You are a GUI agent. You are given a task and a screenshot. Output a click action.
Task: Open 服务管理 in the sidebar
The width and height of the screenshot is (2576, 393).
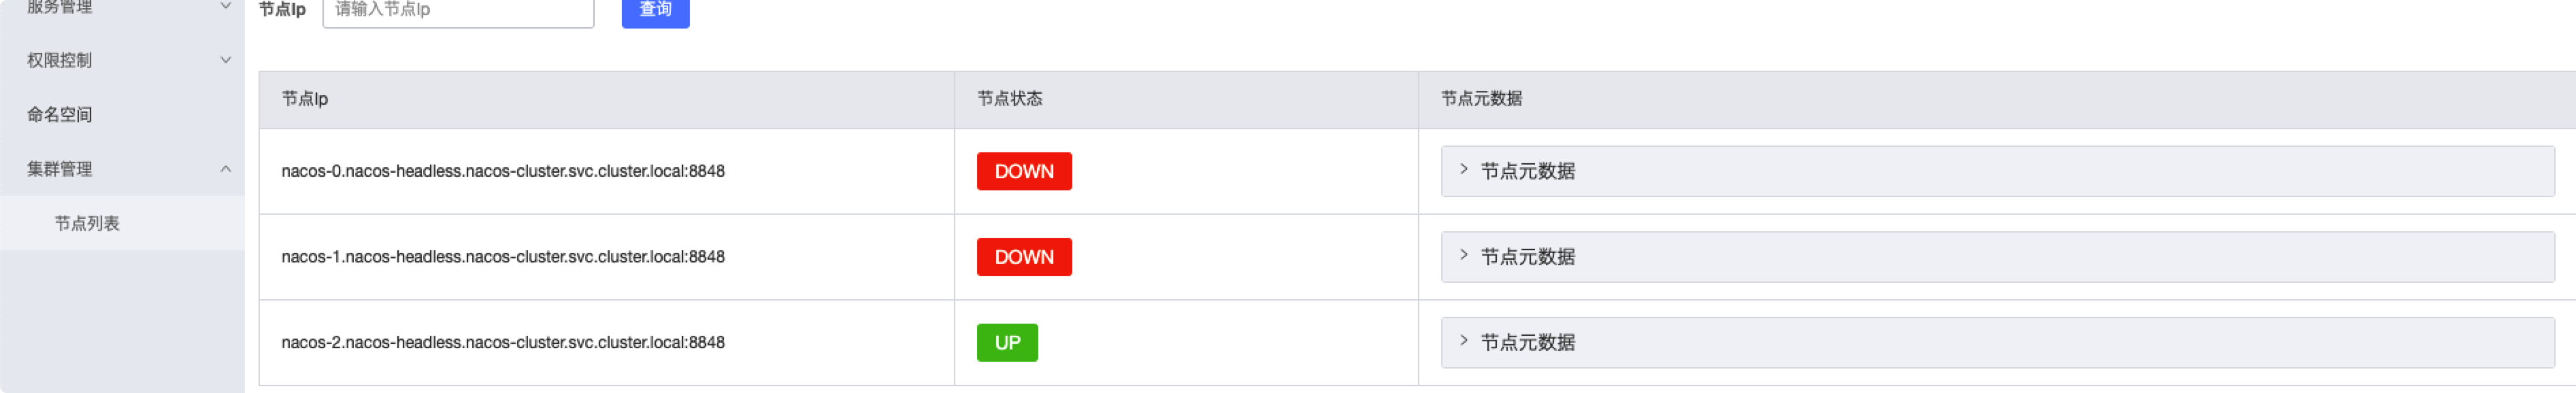[x=60, y=8]
